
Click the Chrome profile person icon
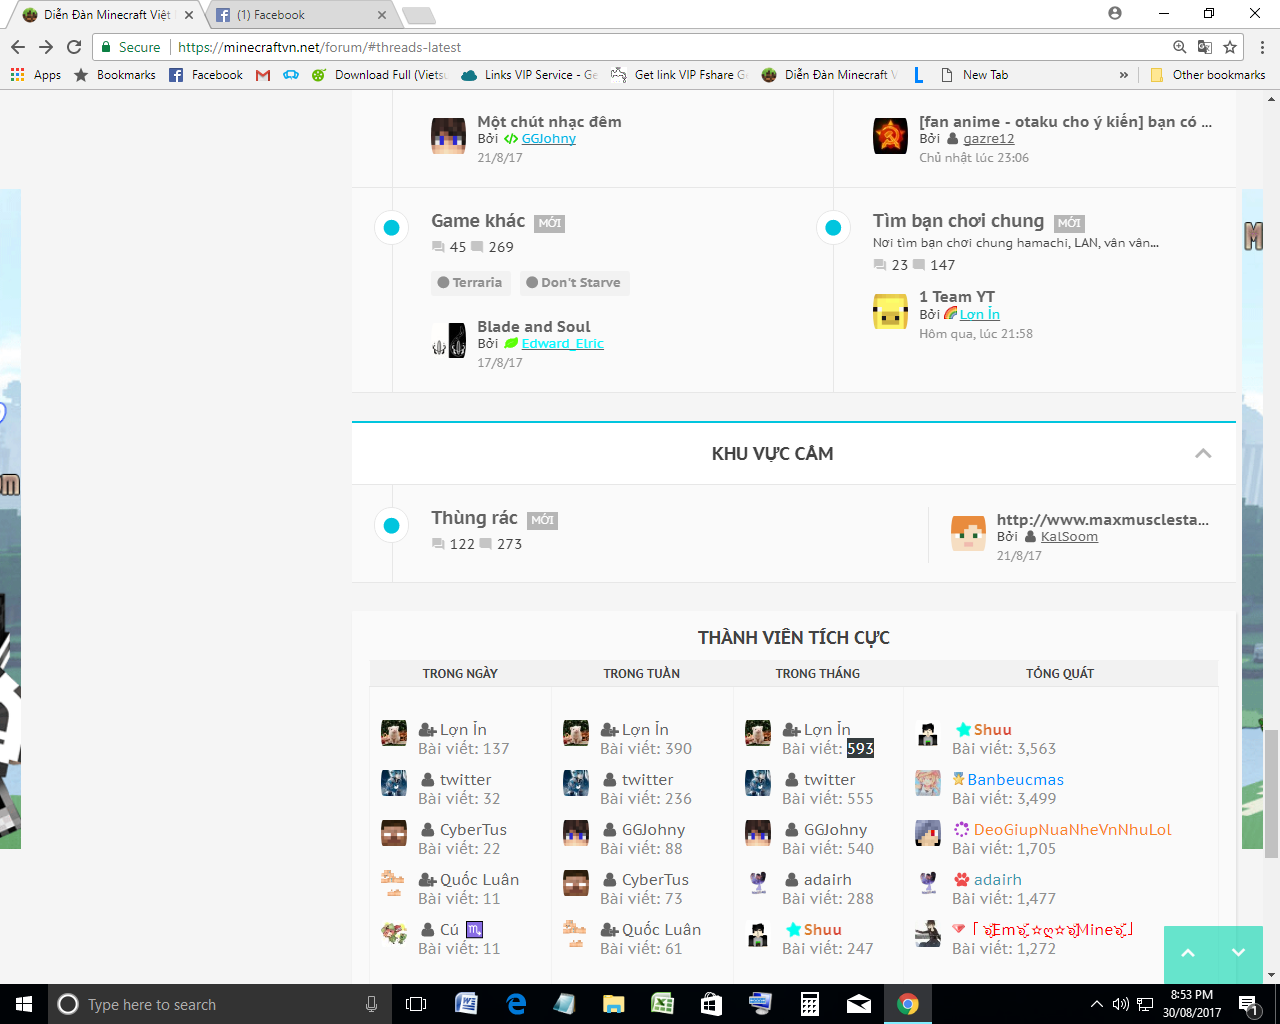point(1115,12)
